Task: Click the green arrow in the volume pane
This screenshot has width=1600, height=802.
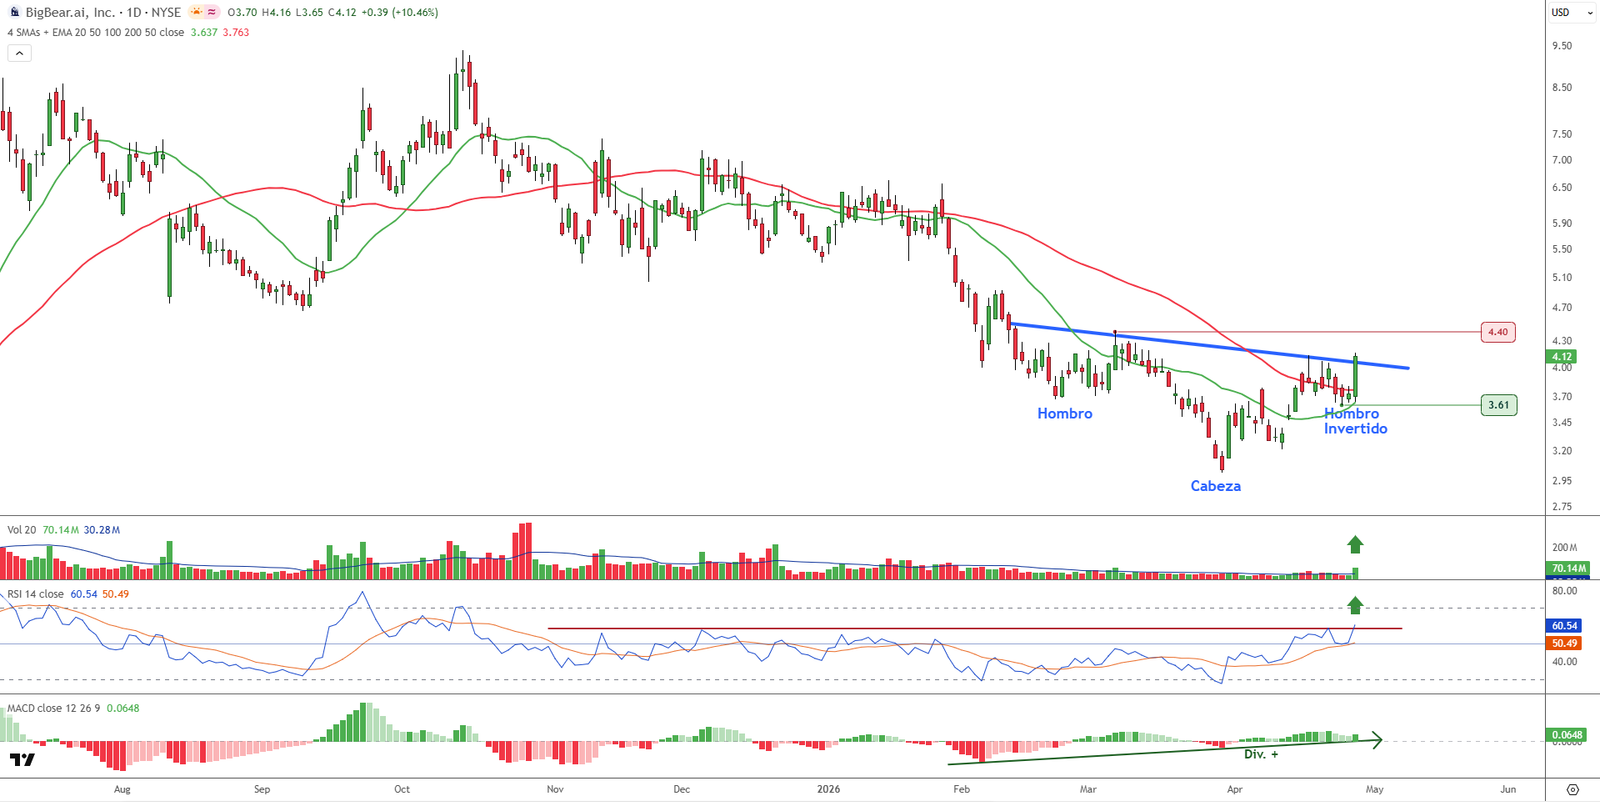Action: (1355, 545)
